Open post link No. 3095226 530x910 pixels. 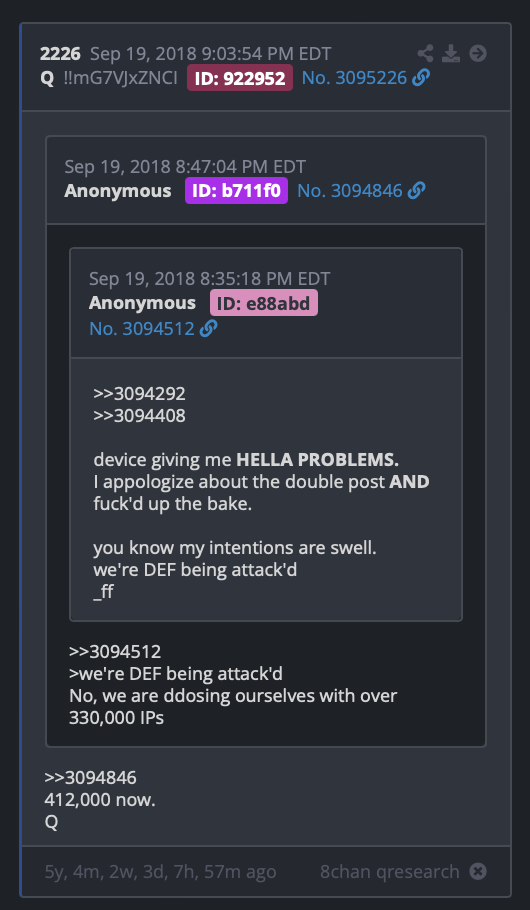coord(354,78)
